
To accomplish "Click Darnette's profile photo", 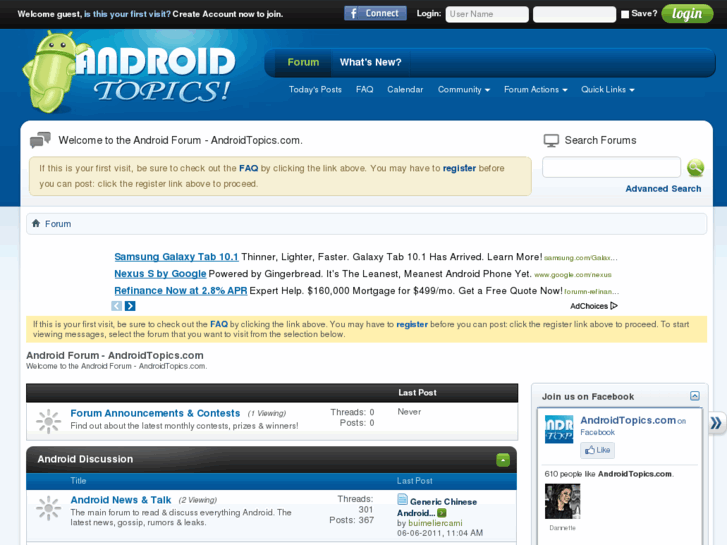I will (x=562, y=501).
